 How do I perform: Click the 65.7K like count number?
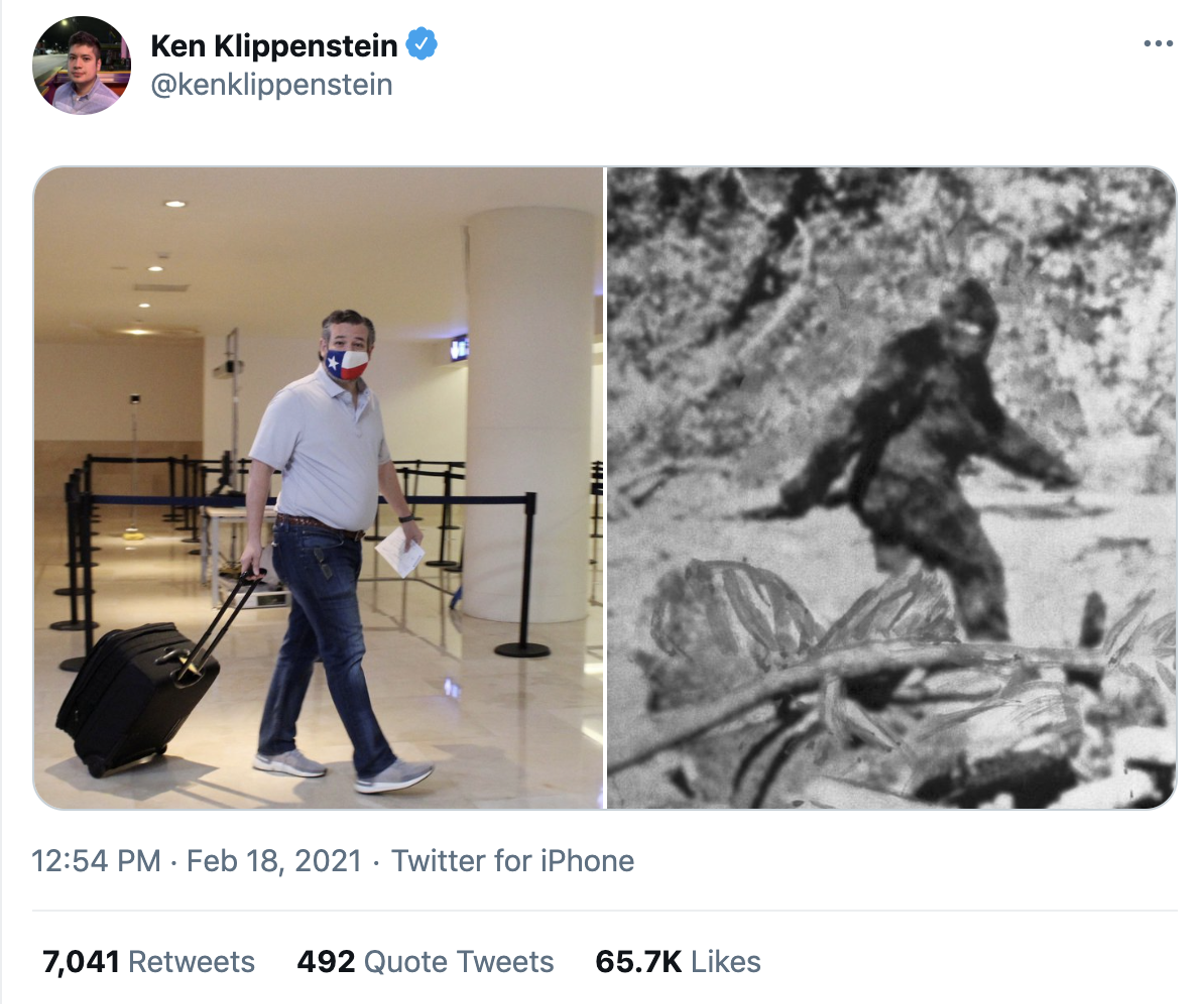[639, 962]
